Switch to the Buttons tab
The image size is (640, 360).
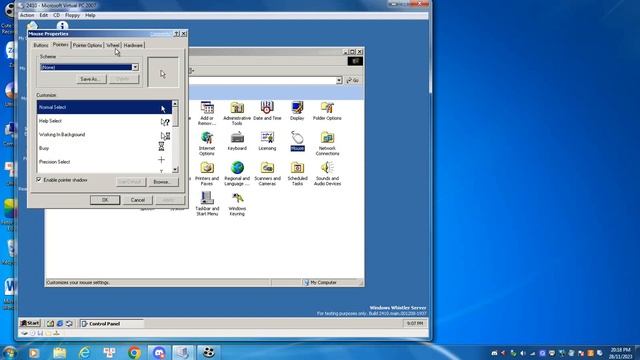40,45
